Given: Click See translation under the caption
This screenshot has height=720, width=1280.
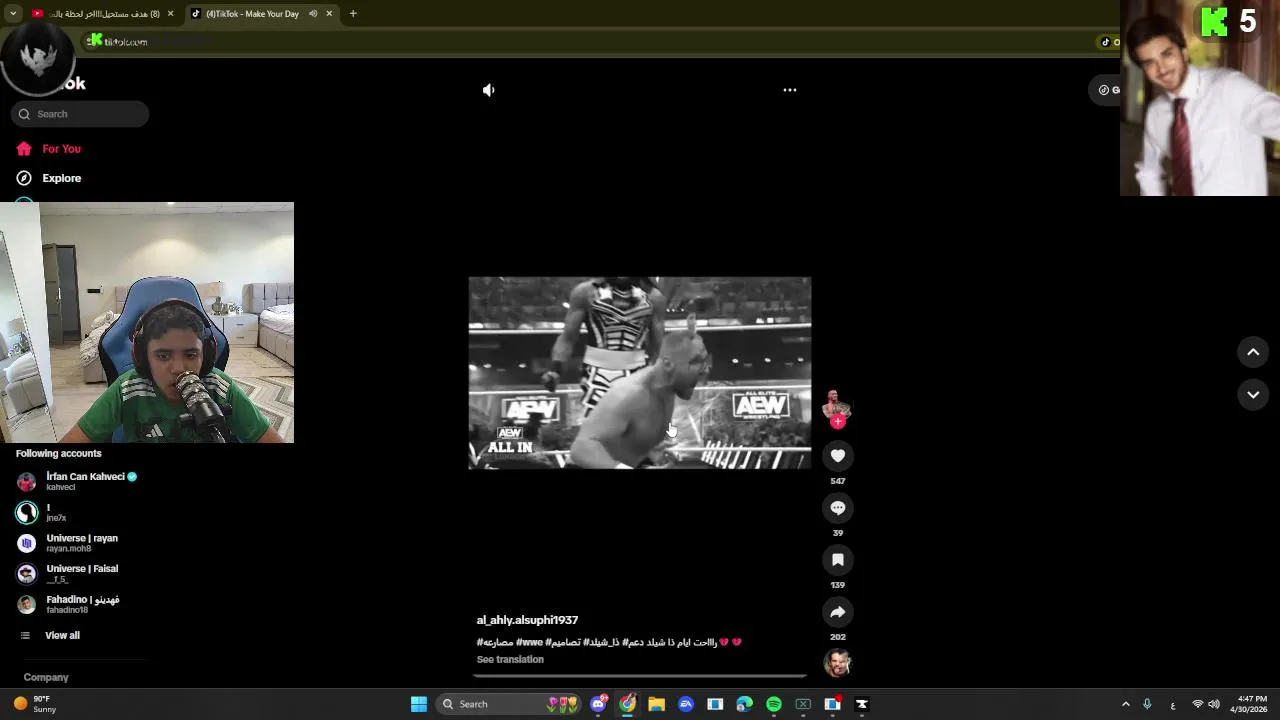Looking at the screenshot, I should pyautogui.click(x=510, y=660).
